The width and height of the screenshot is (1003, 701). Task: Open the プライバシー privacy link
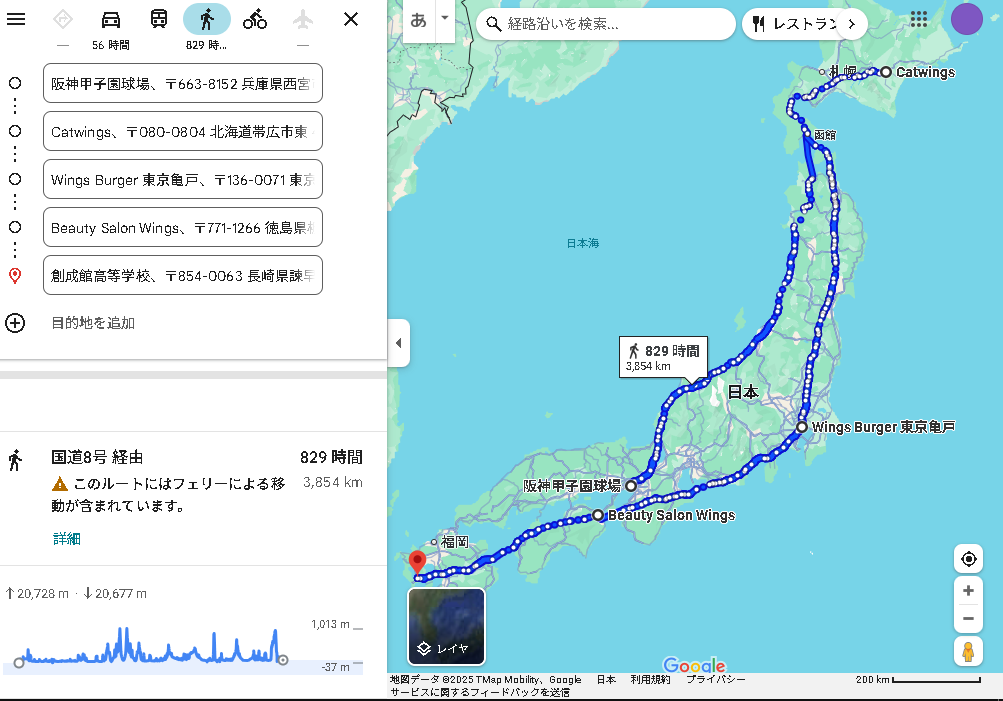pyautogui.click(x=715, y=679)
